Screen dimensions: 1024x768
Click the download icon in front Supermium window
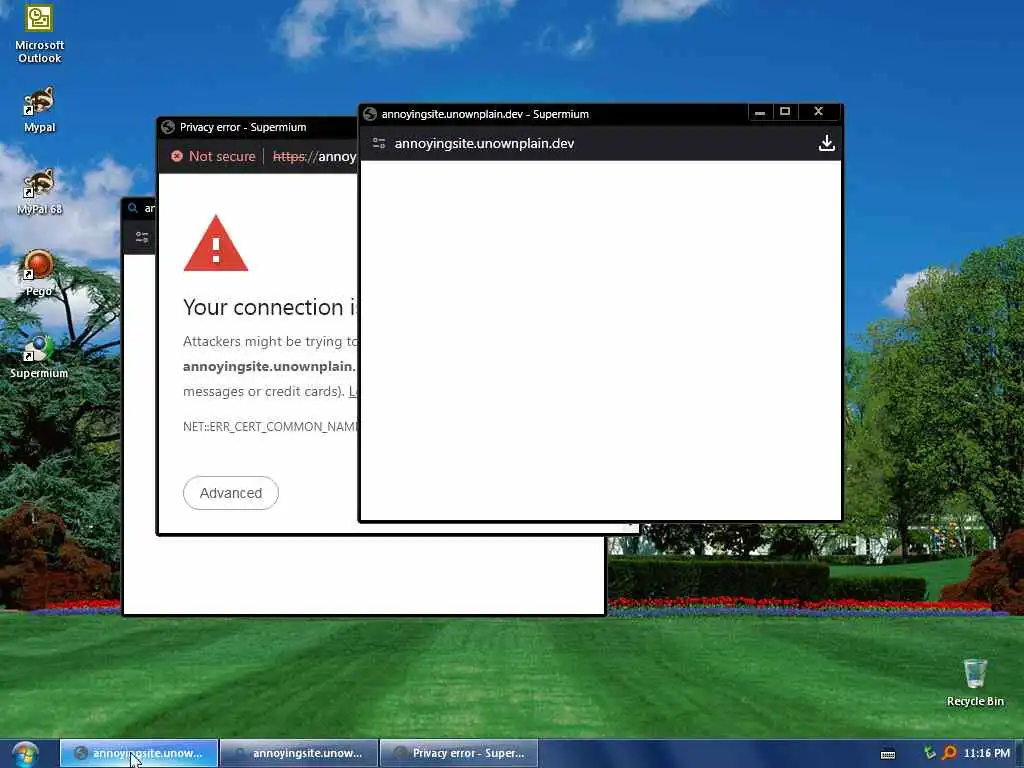(826, 143)
